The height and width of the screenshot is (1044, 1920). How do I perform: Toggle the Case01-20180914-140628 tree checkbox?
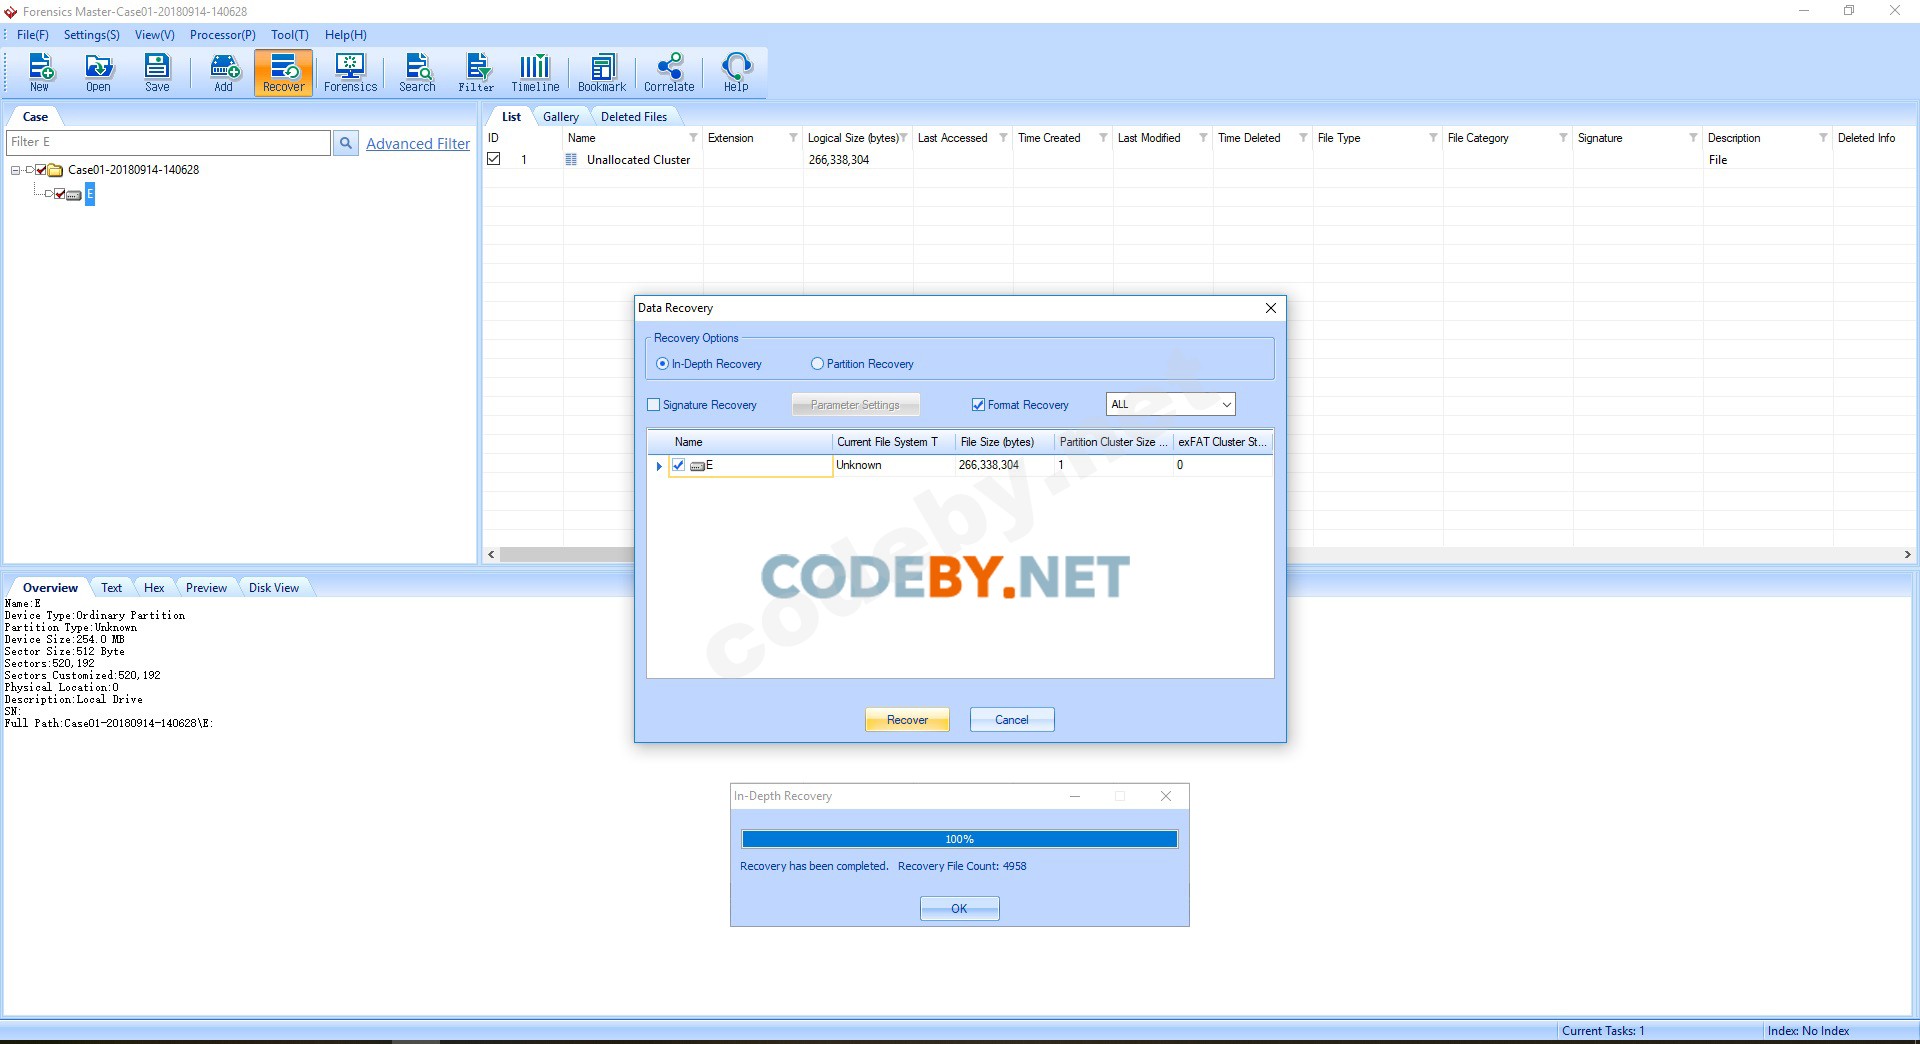point(41,170)
